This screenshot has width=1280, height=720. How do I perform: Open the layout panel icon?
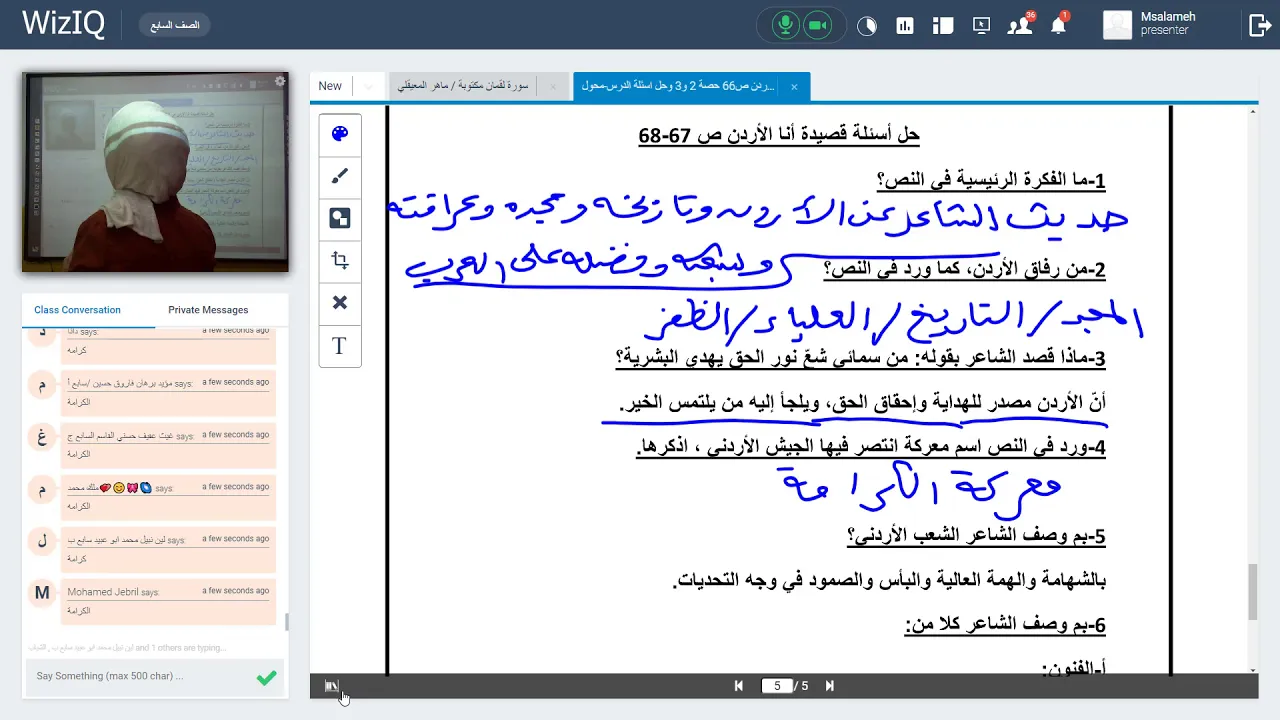943,26
